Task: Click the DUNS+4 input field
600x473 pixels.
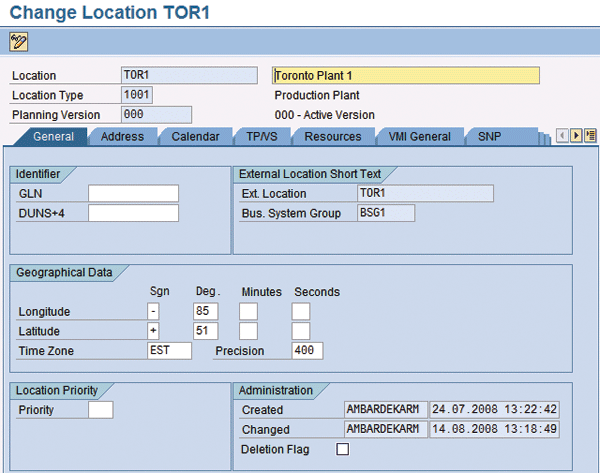Action: point(133,213)
